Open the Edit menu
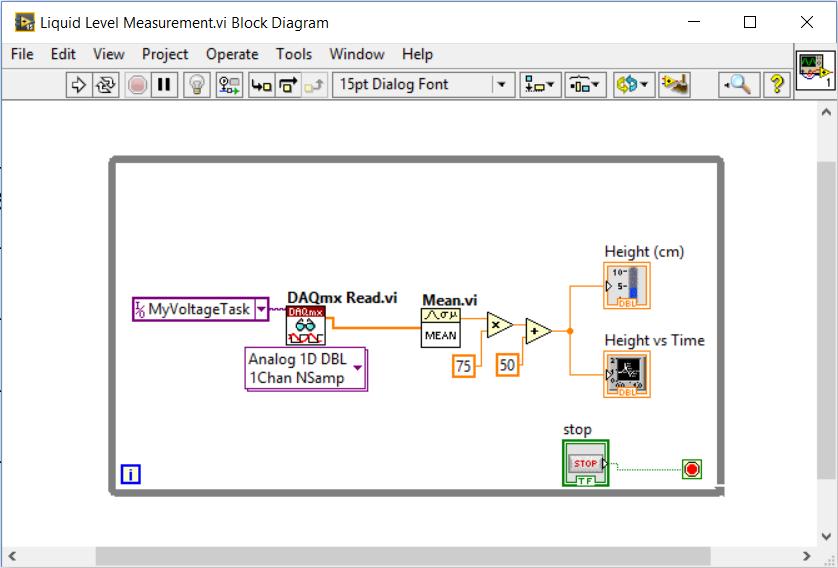 pos(63,55)
